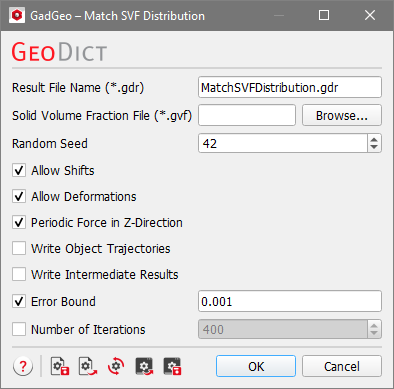Edit the Result File Name field
Image resolution: width=394 pixels, height=389 pixels.
290,87
